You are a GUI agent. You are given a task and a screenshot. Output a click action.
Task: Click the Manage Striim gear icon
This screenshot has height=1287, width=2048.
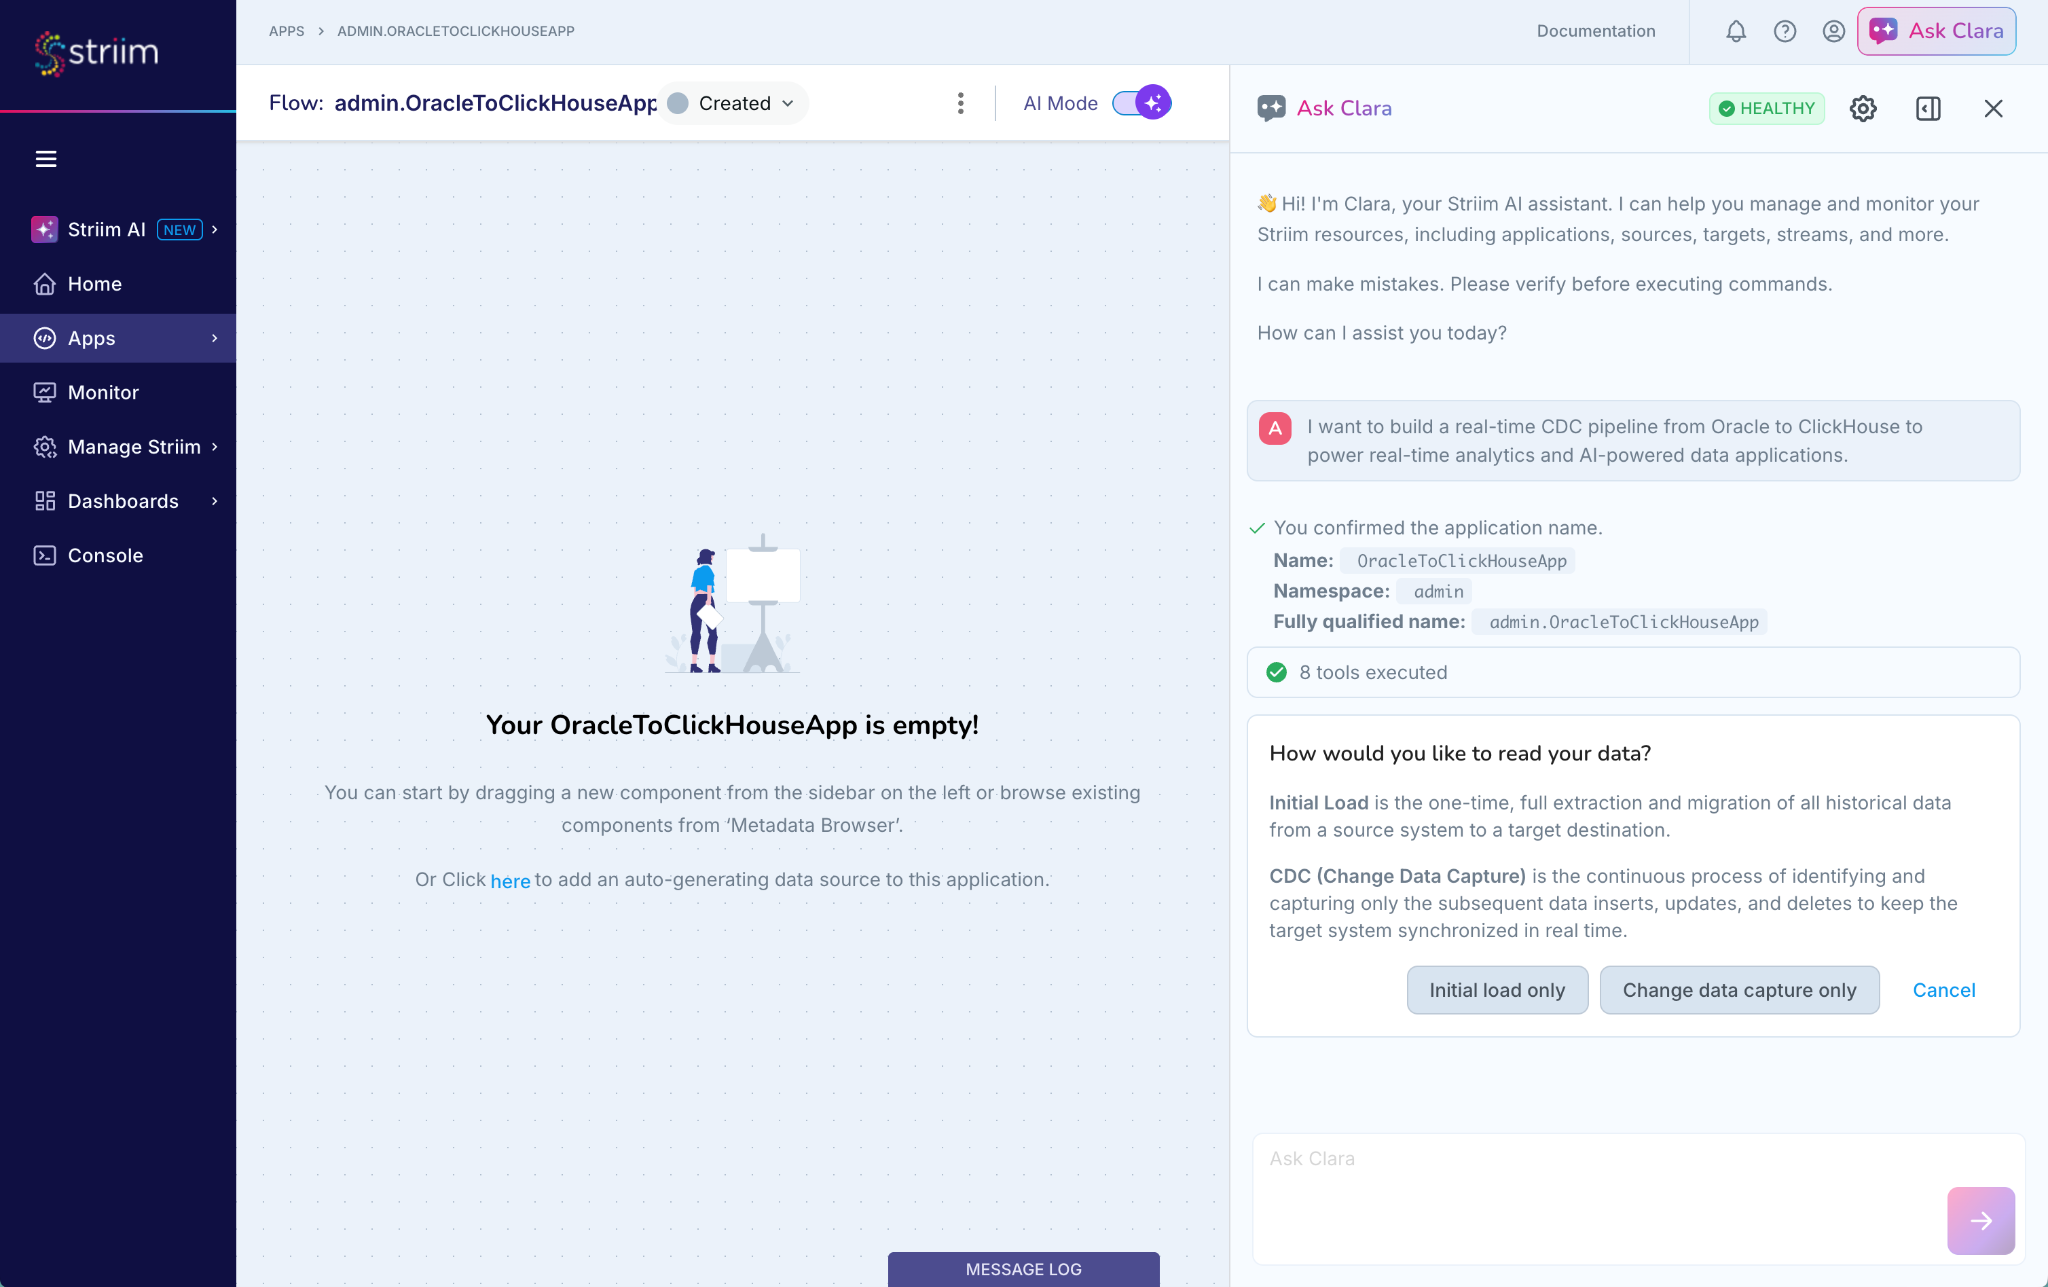pyautogui.click(x=45, y=447)
